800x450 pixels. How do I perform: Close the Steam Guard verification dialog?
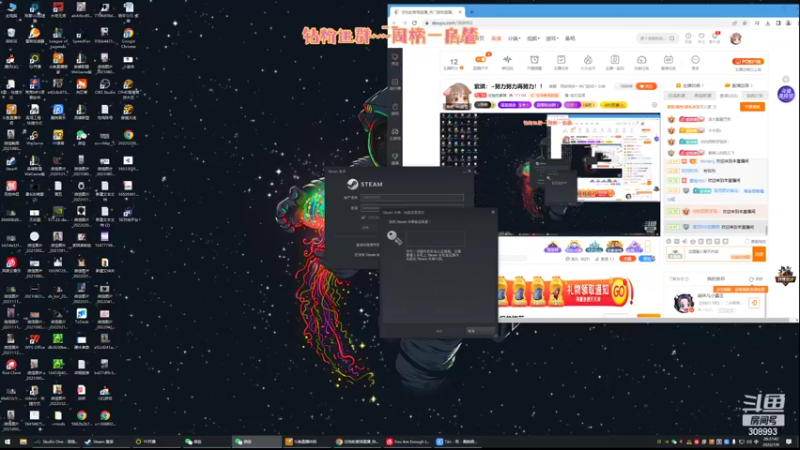tap(493, 212)
